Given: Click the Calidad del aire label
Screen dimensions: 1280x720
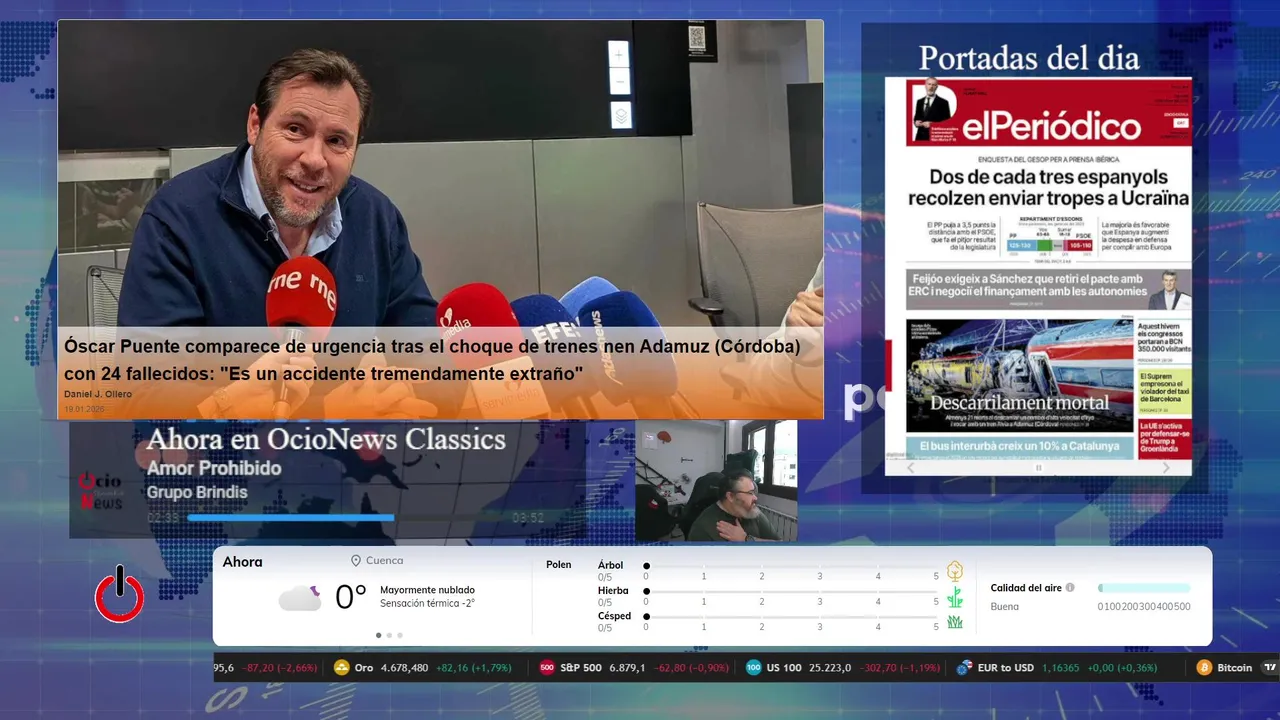Looking at the screenshot, I should coord(1026,588).
